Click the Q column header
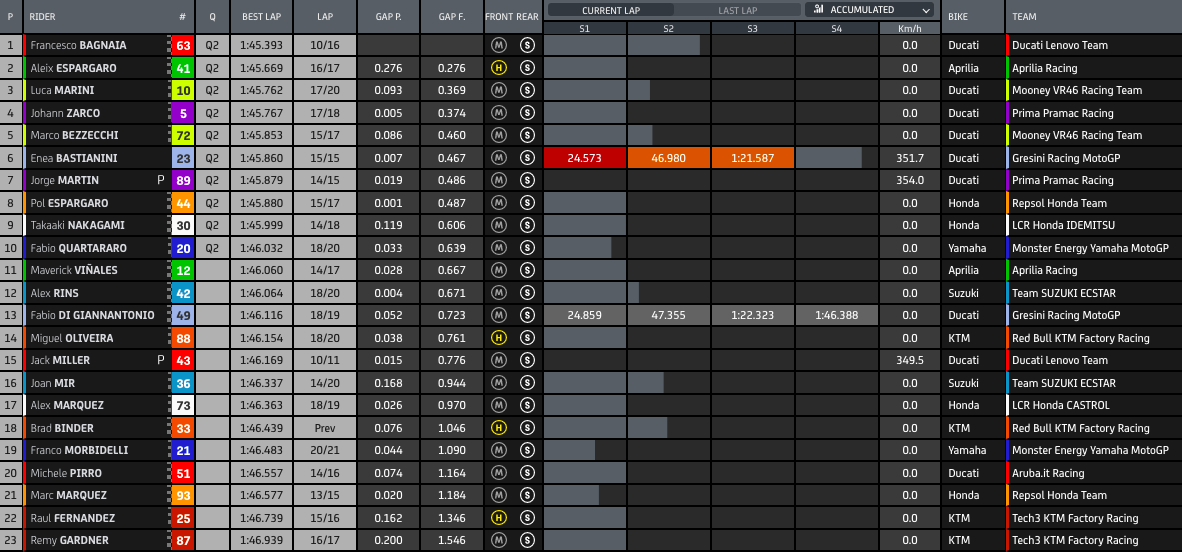Screen dimensions: 1182x552 (213, 17)
